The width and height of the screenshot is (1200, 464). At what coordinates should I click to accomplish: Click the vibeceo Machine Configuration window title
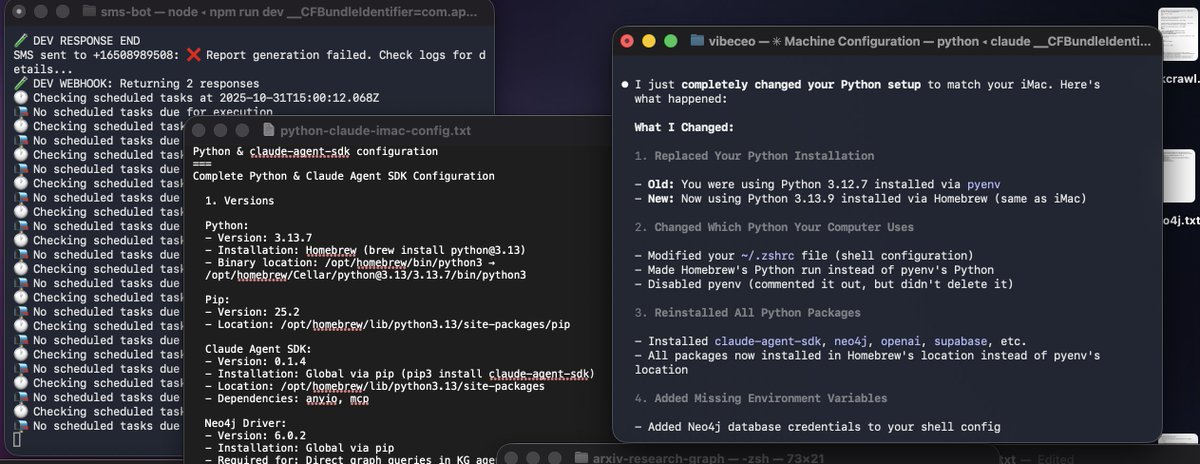click(x=930, y=41)
